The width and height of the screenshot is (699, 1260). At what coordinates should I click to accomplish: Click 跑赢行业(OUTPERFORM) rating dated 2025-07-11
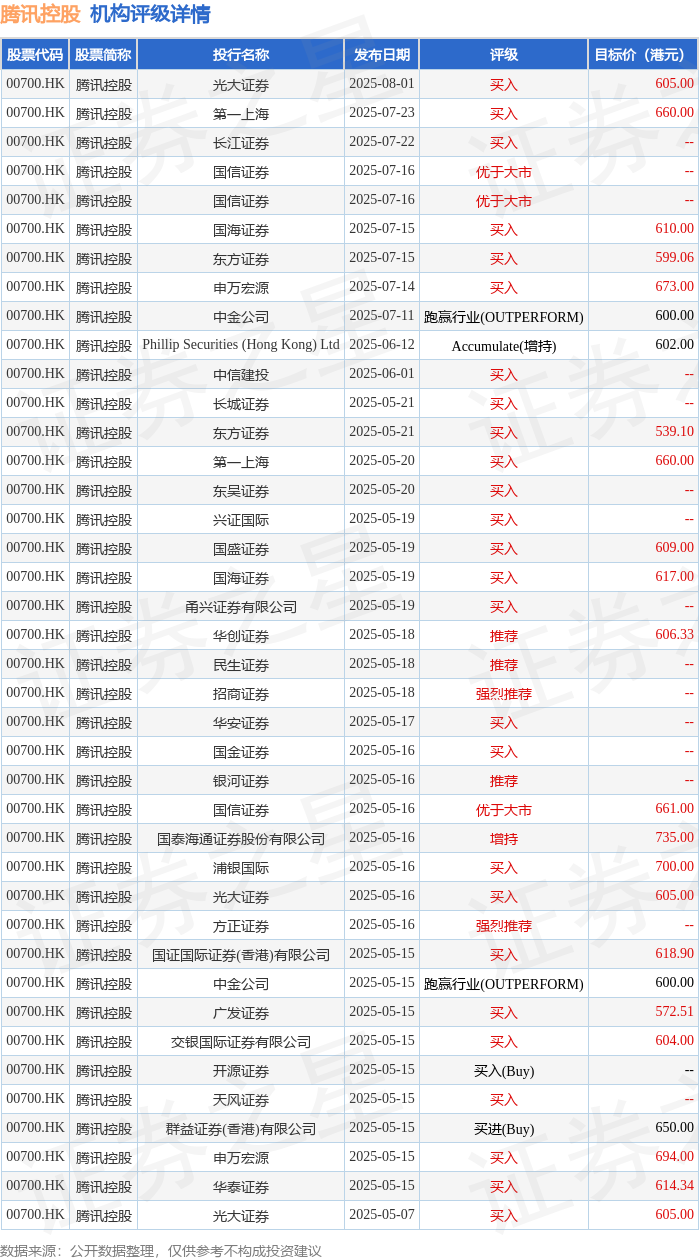(504, 317)
